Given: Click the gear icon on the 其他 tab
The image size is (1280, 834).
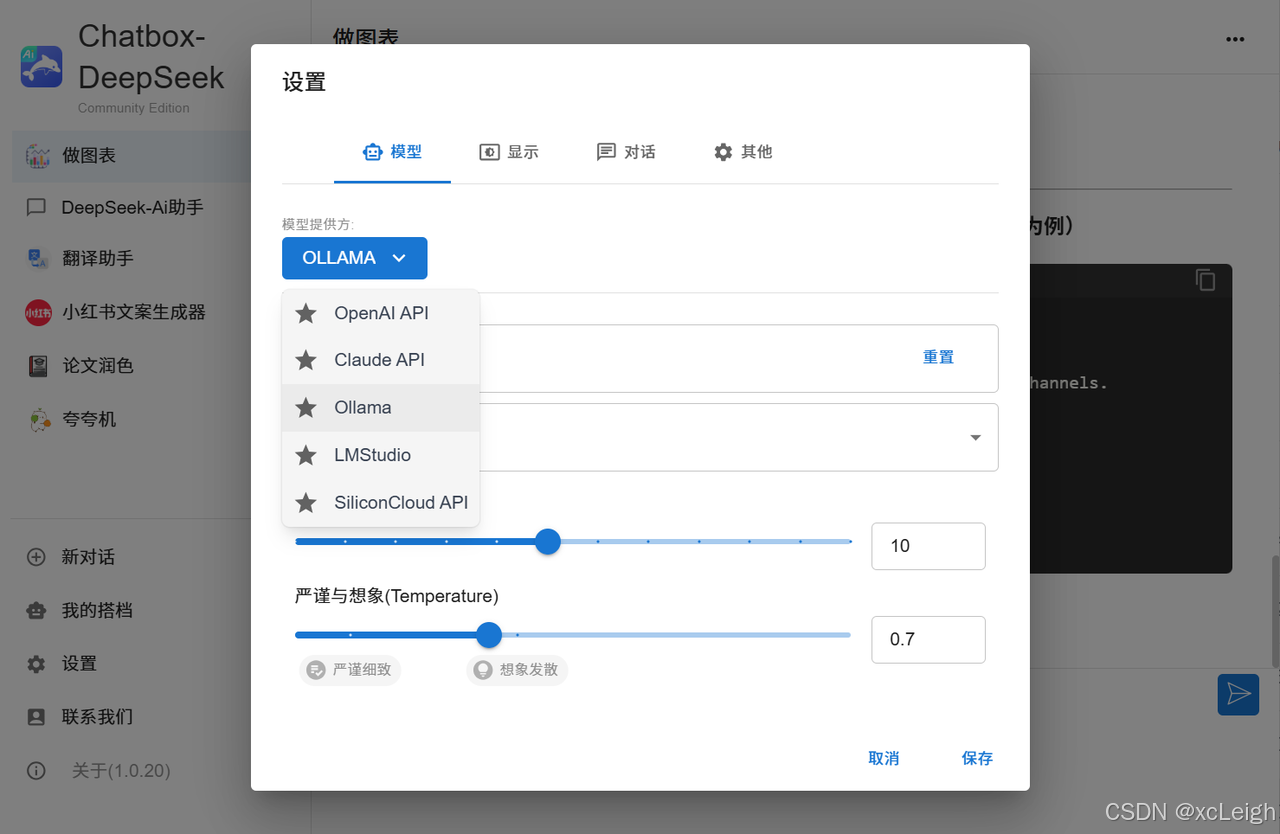Looking at the screenshot, I should (x=723, y=152).
